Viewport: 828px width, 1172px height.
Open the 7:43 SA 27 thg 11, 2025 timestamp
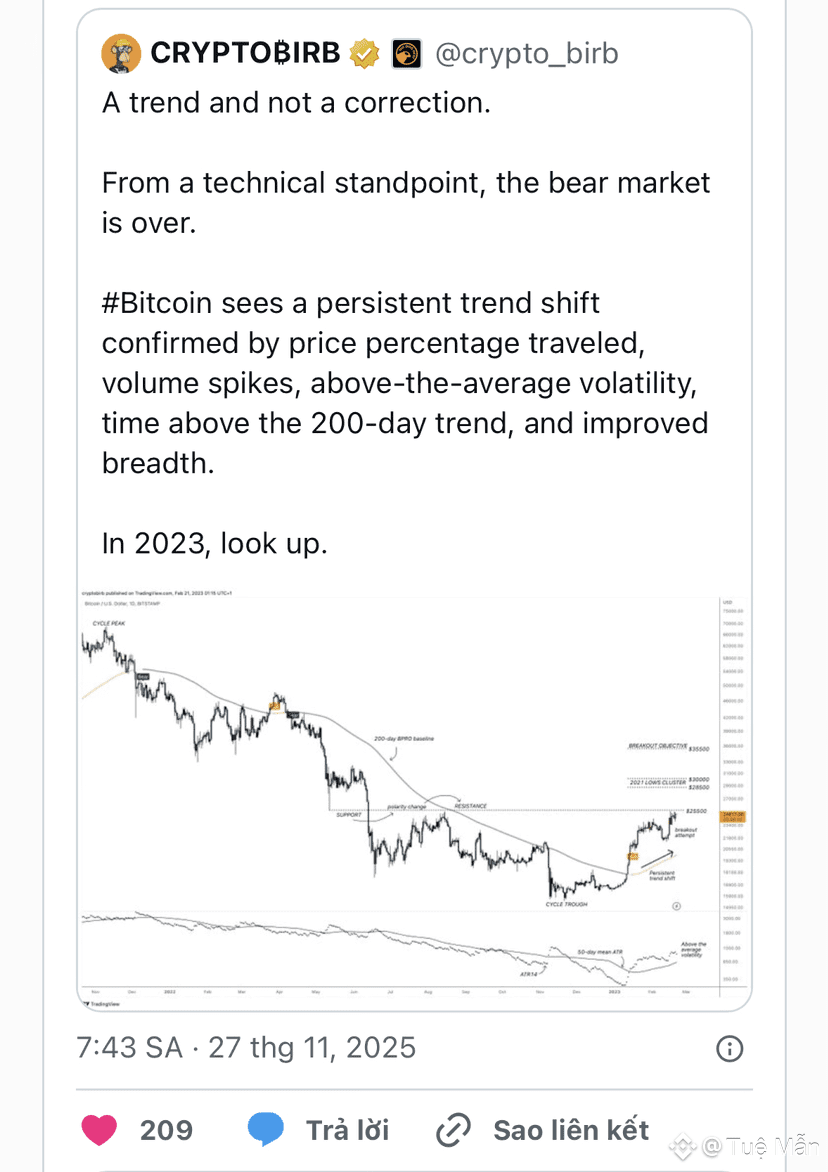pos(246,1048)
